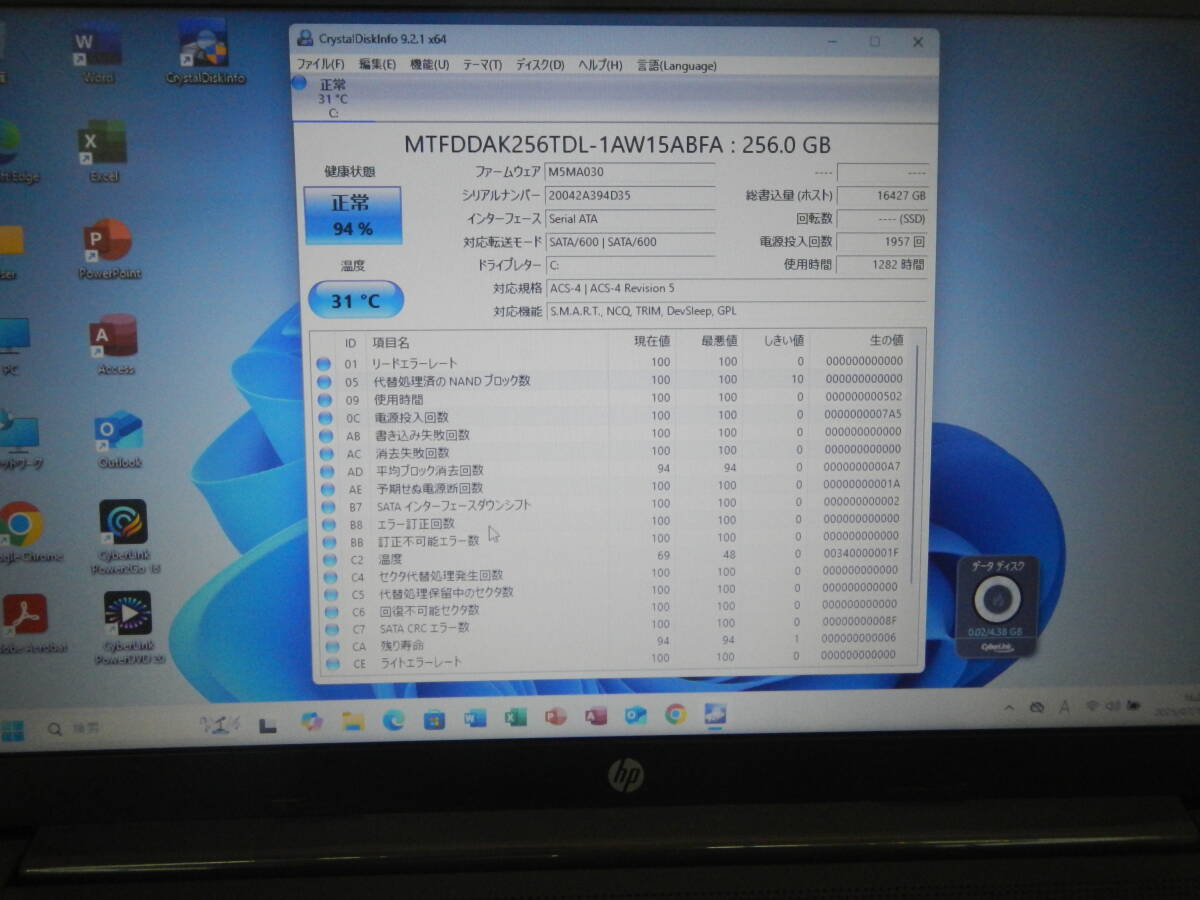Open the テーマ(T) menu
Image resolution: width=1200 pixels, height=900 pixels.
click(482, 65)
